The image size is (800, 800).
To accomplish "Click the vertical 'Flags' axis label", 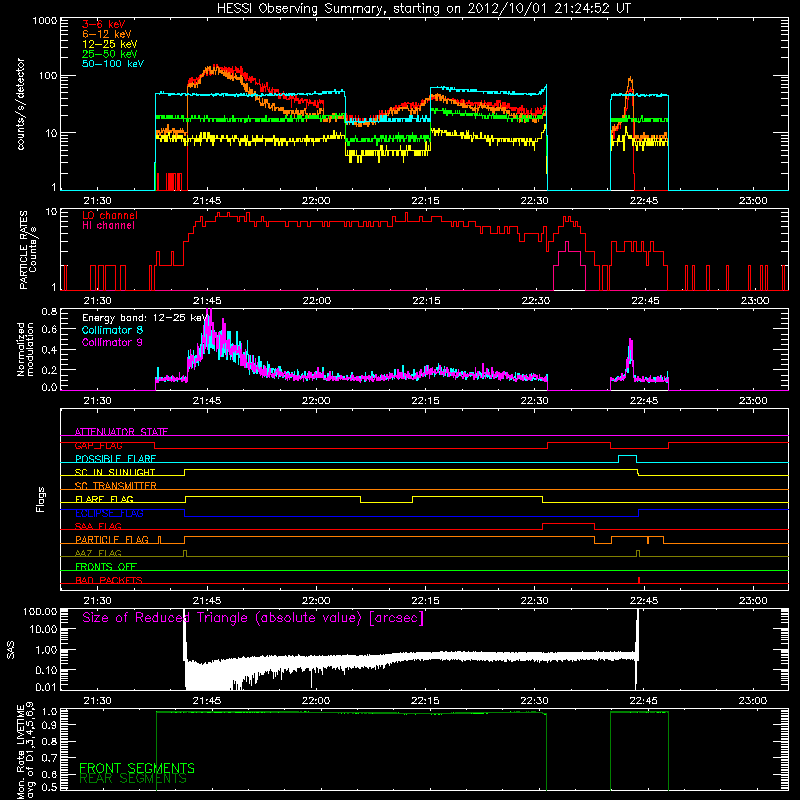I will point(41,499).
